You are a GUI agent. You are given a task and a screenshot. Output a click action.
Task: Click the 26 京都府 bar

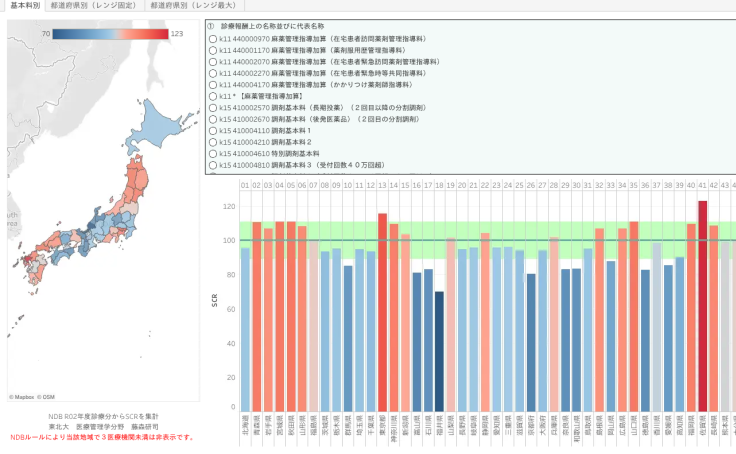coord(531,343)
